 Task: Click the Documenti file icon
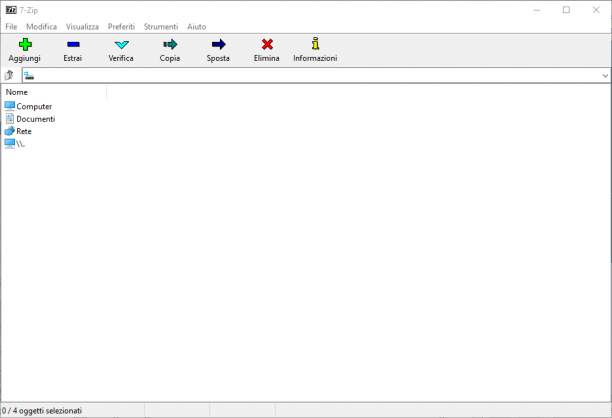10,119
